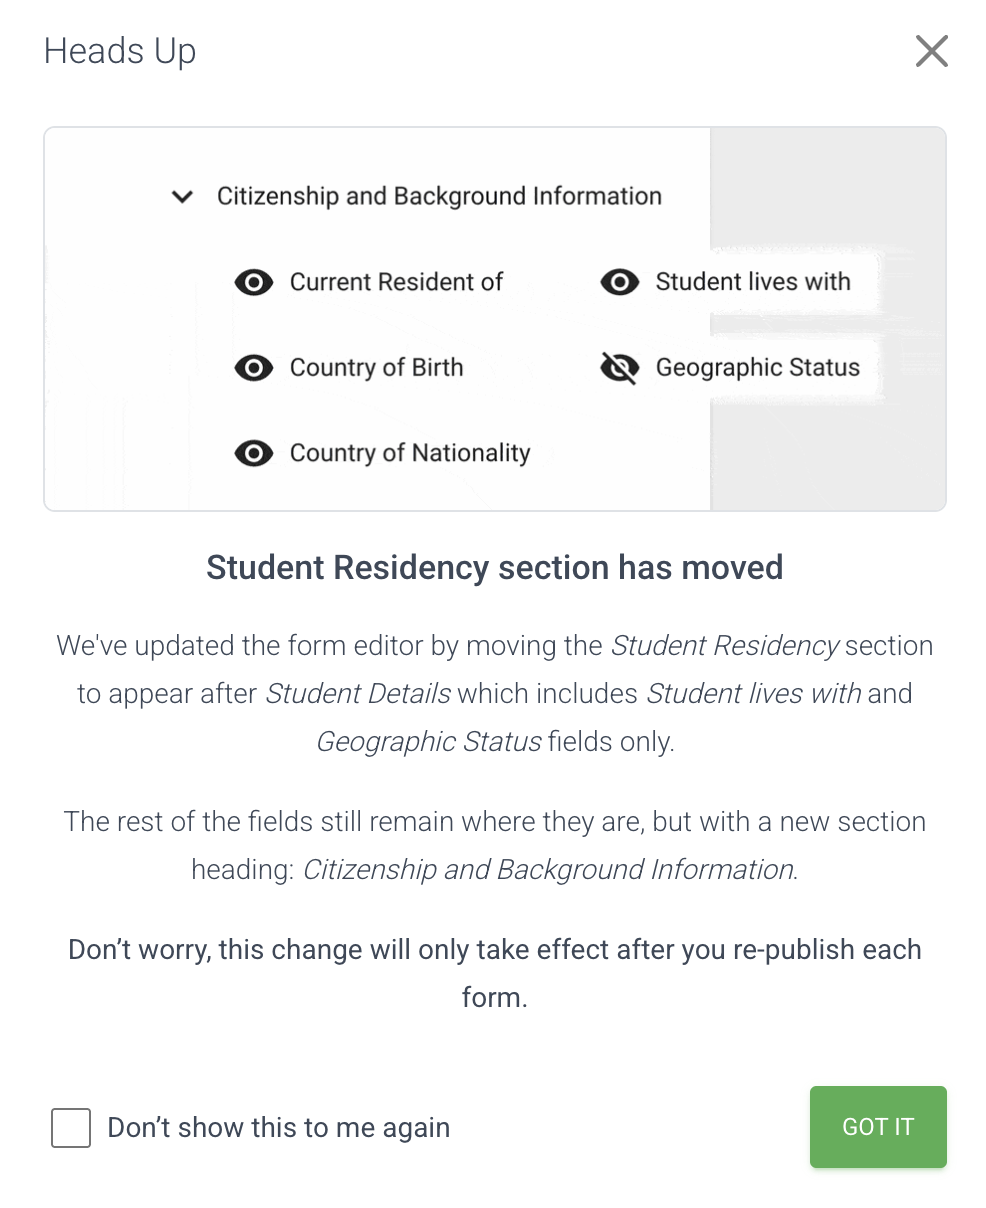The width and height of the screenshot is (986, 1208).
Task: Toggle eye icon for Student lives with
Action: click(x=620, y=283)
